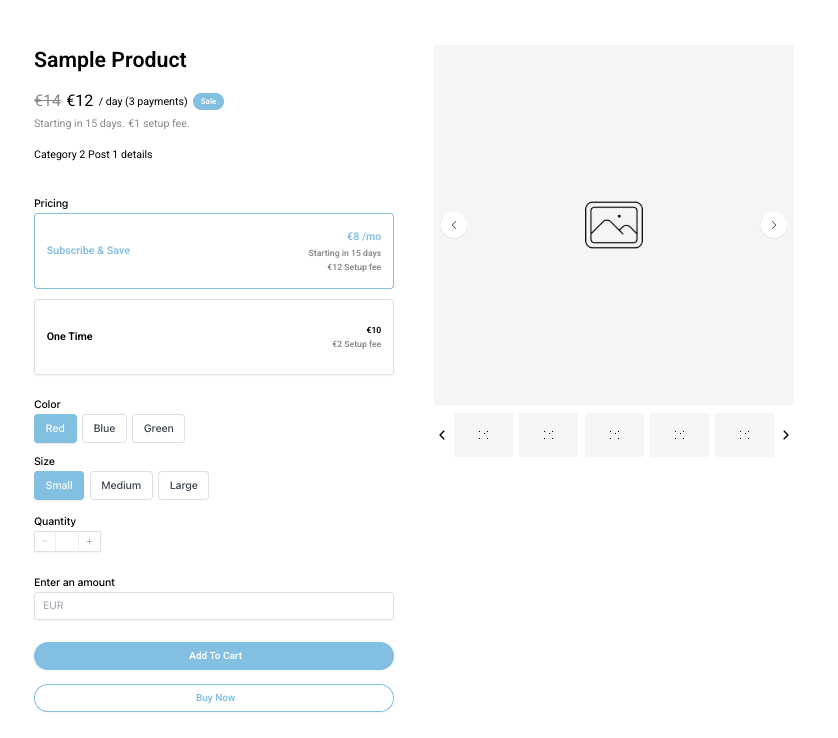Open the last visible gallery thumbnail
The image size is (838, 738).
click(744, 435)
